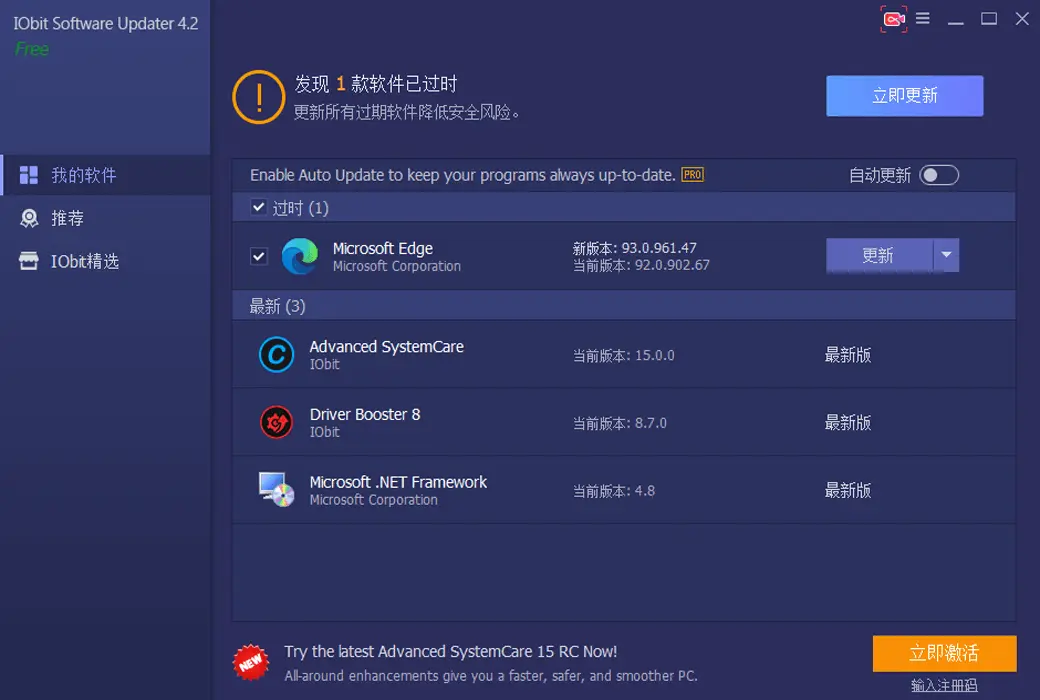This screenshot has height=700, width=1040.
Task: Open the hamburger menu in title bar
Action: pyautogui.click(x=923, y=19)
